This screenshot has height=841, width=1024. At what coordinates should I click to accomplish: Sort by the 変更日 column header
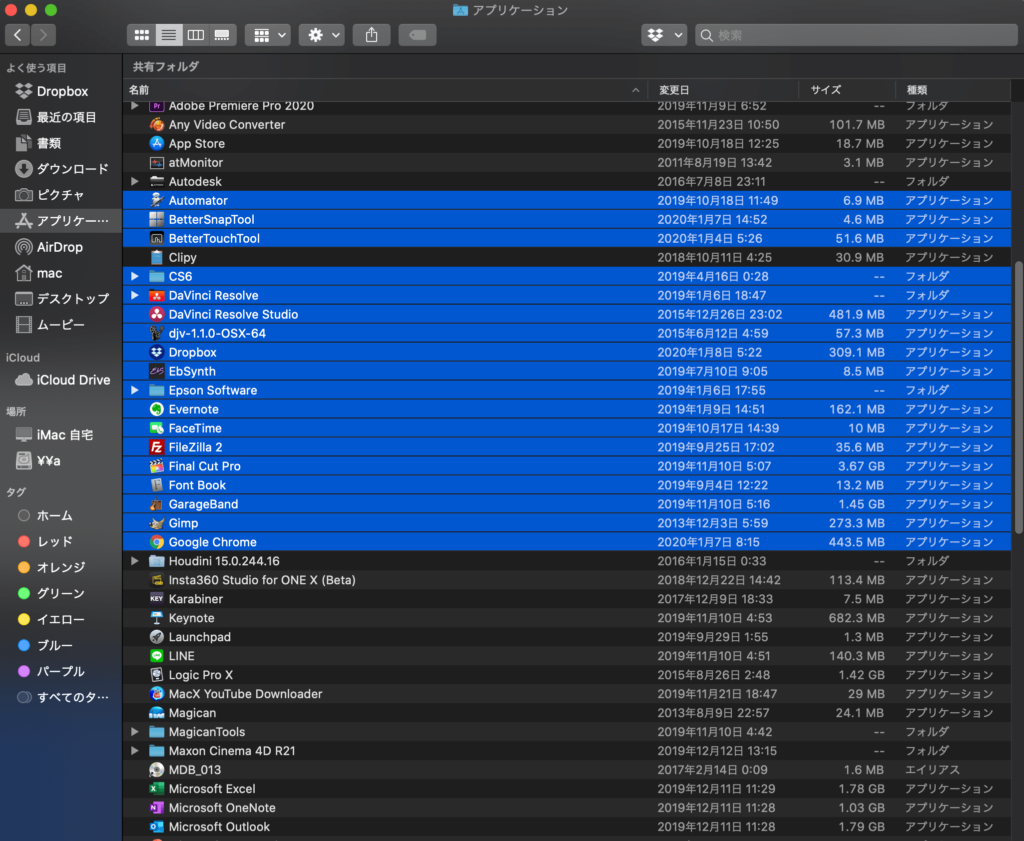[723, 90]
